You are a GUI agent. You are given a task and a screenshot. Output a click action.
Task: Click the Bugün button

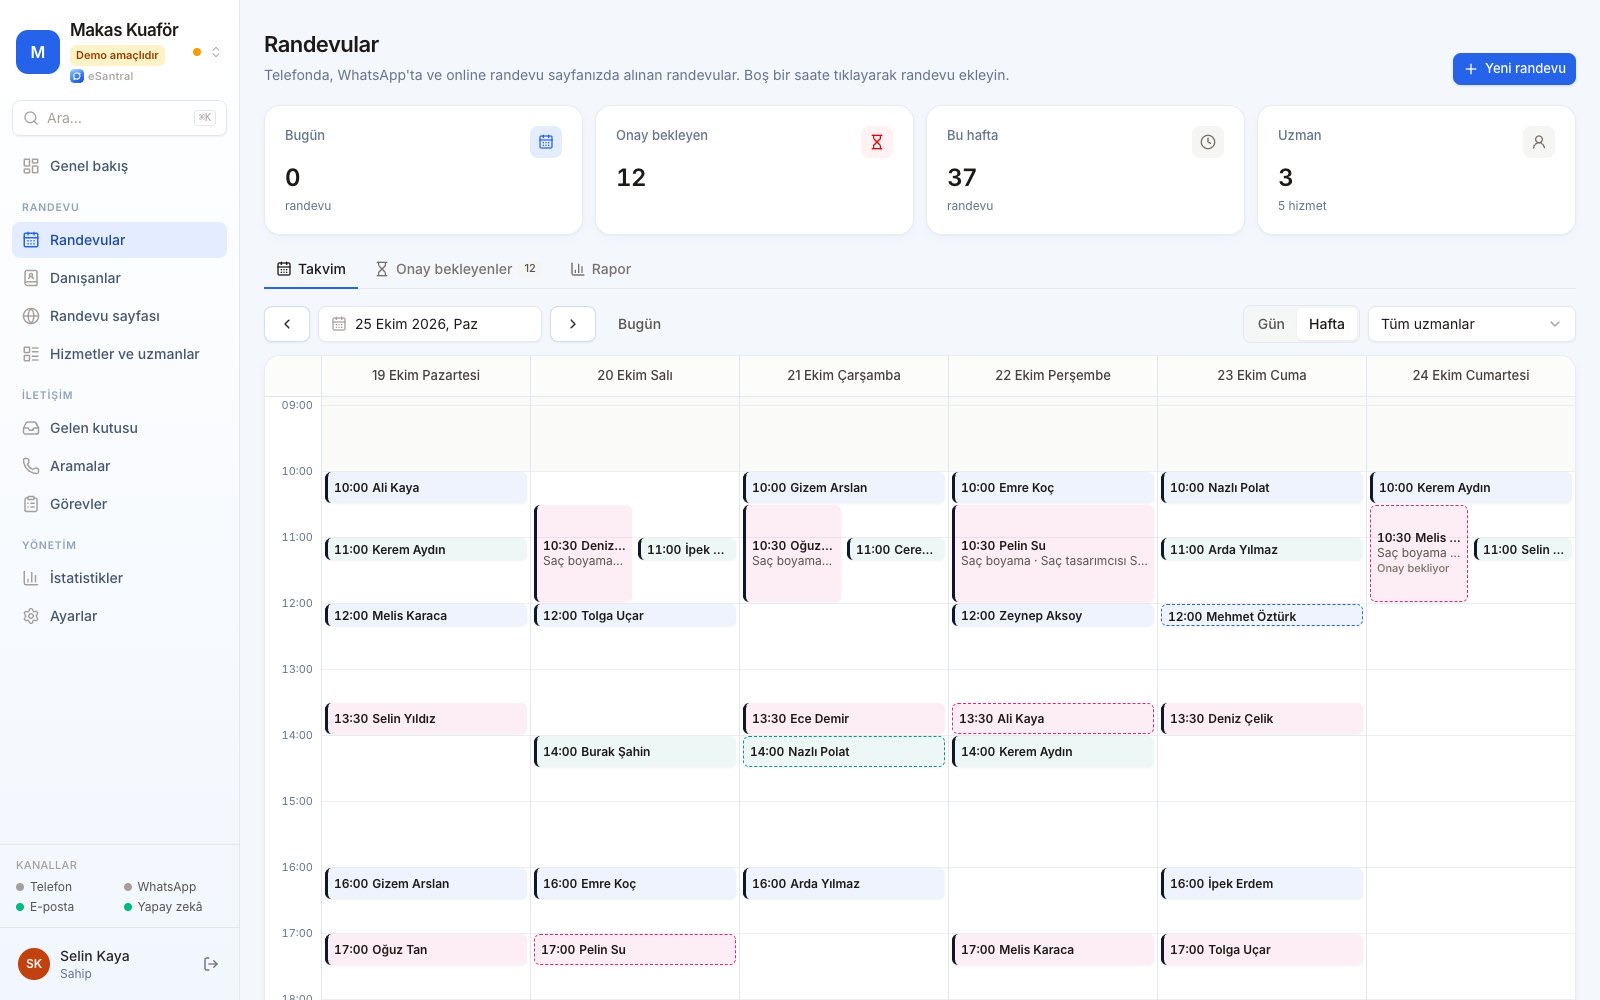(x=639, y=324)
